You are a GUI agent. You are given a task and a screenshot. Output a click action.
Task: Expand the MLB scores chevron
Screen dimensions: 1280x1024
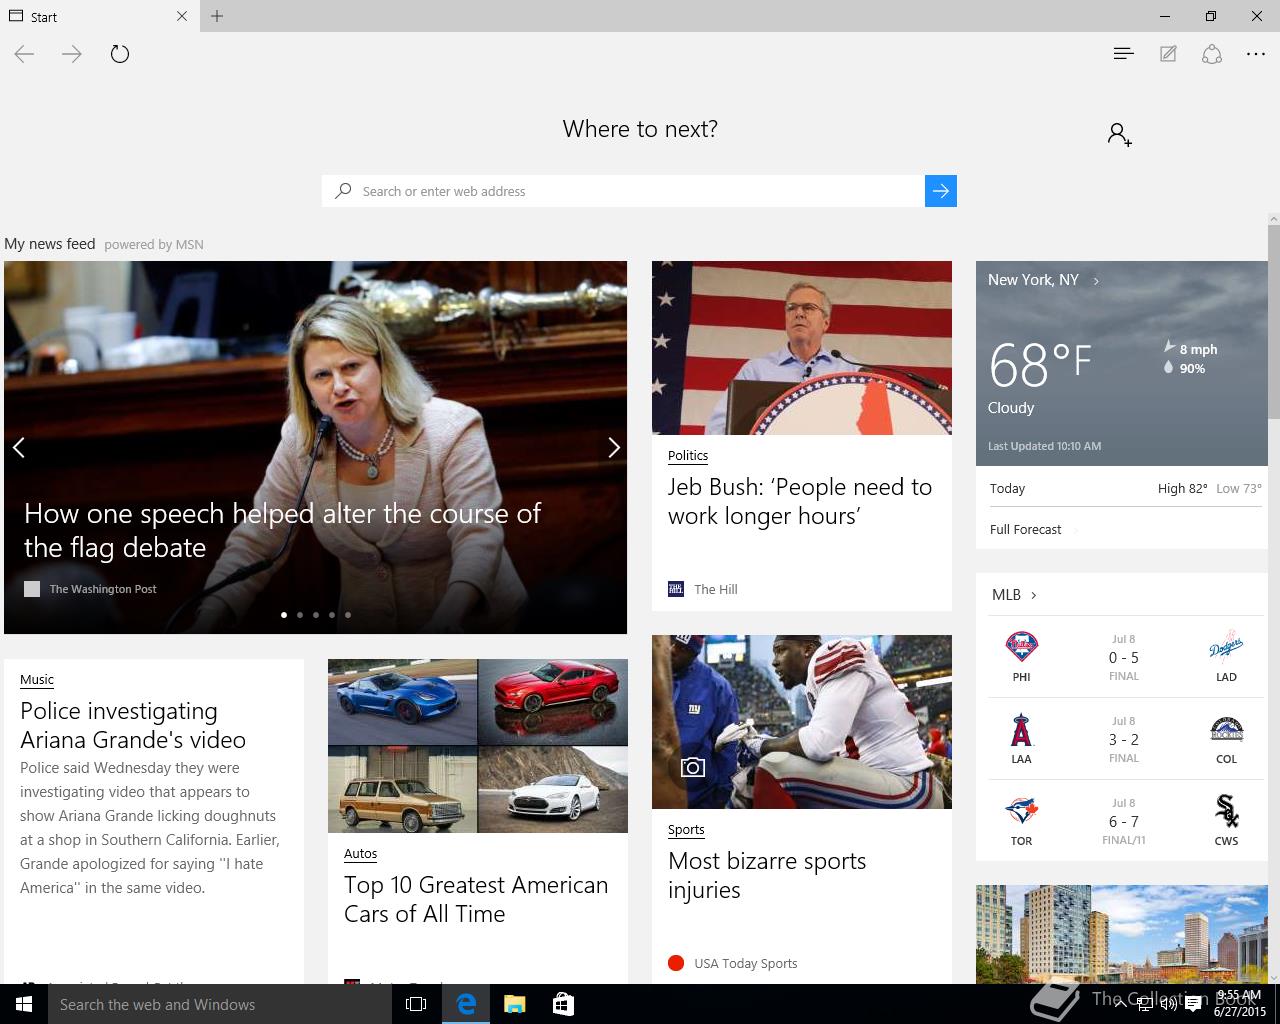click(1033, 595)
